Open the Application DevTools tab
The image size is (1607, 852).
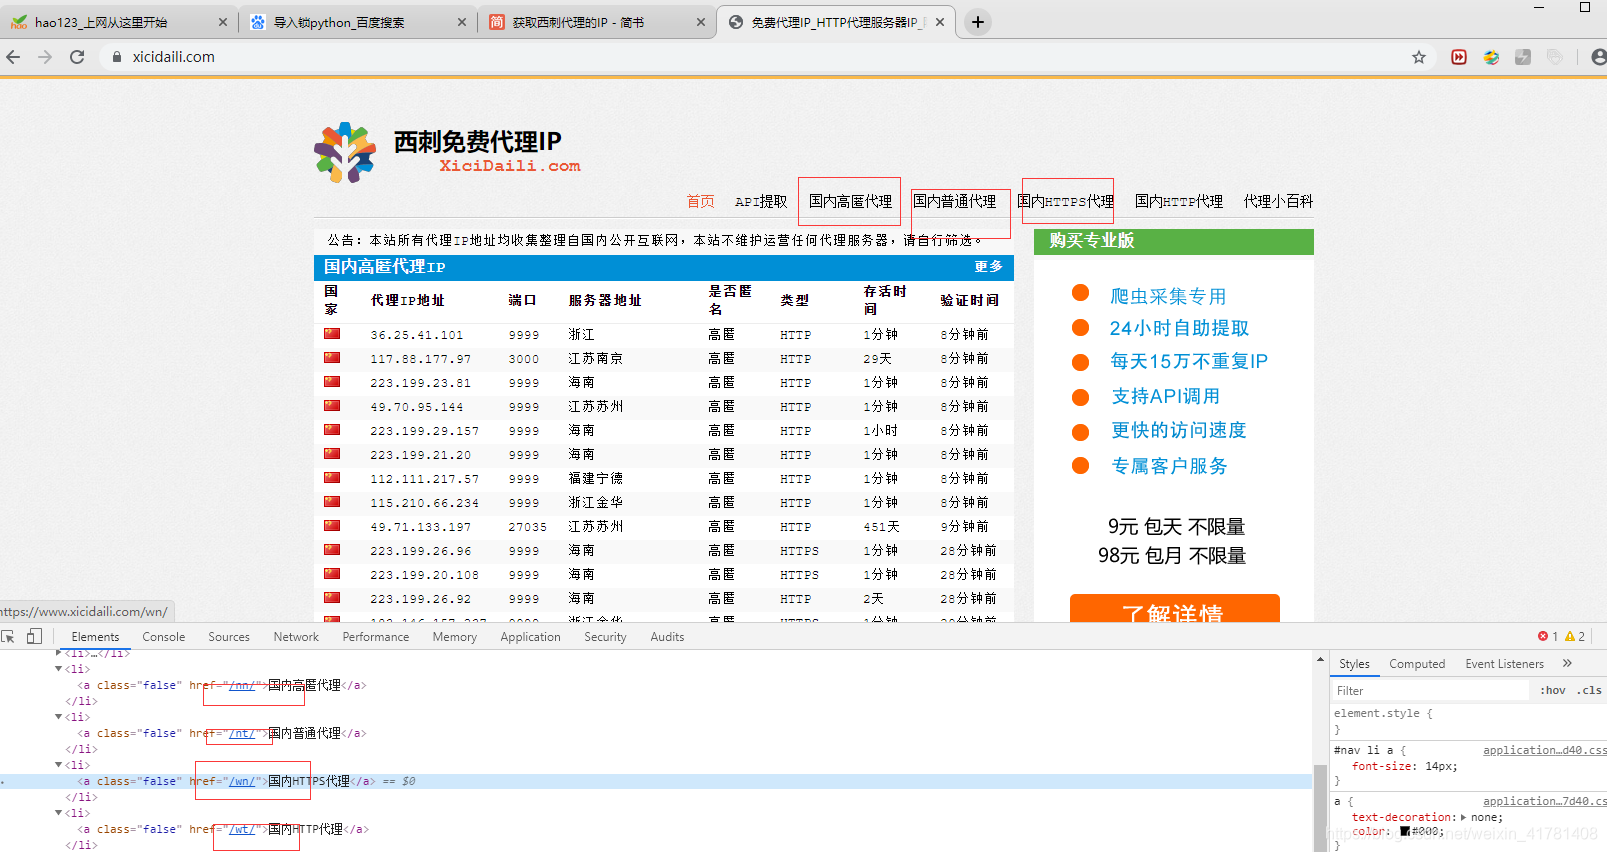(531, 637)
